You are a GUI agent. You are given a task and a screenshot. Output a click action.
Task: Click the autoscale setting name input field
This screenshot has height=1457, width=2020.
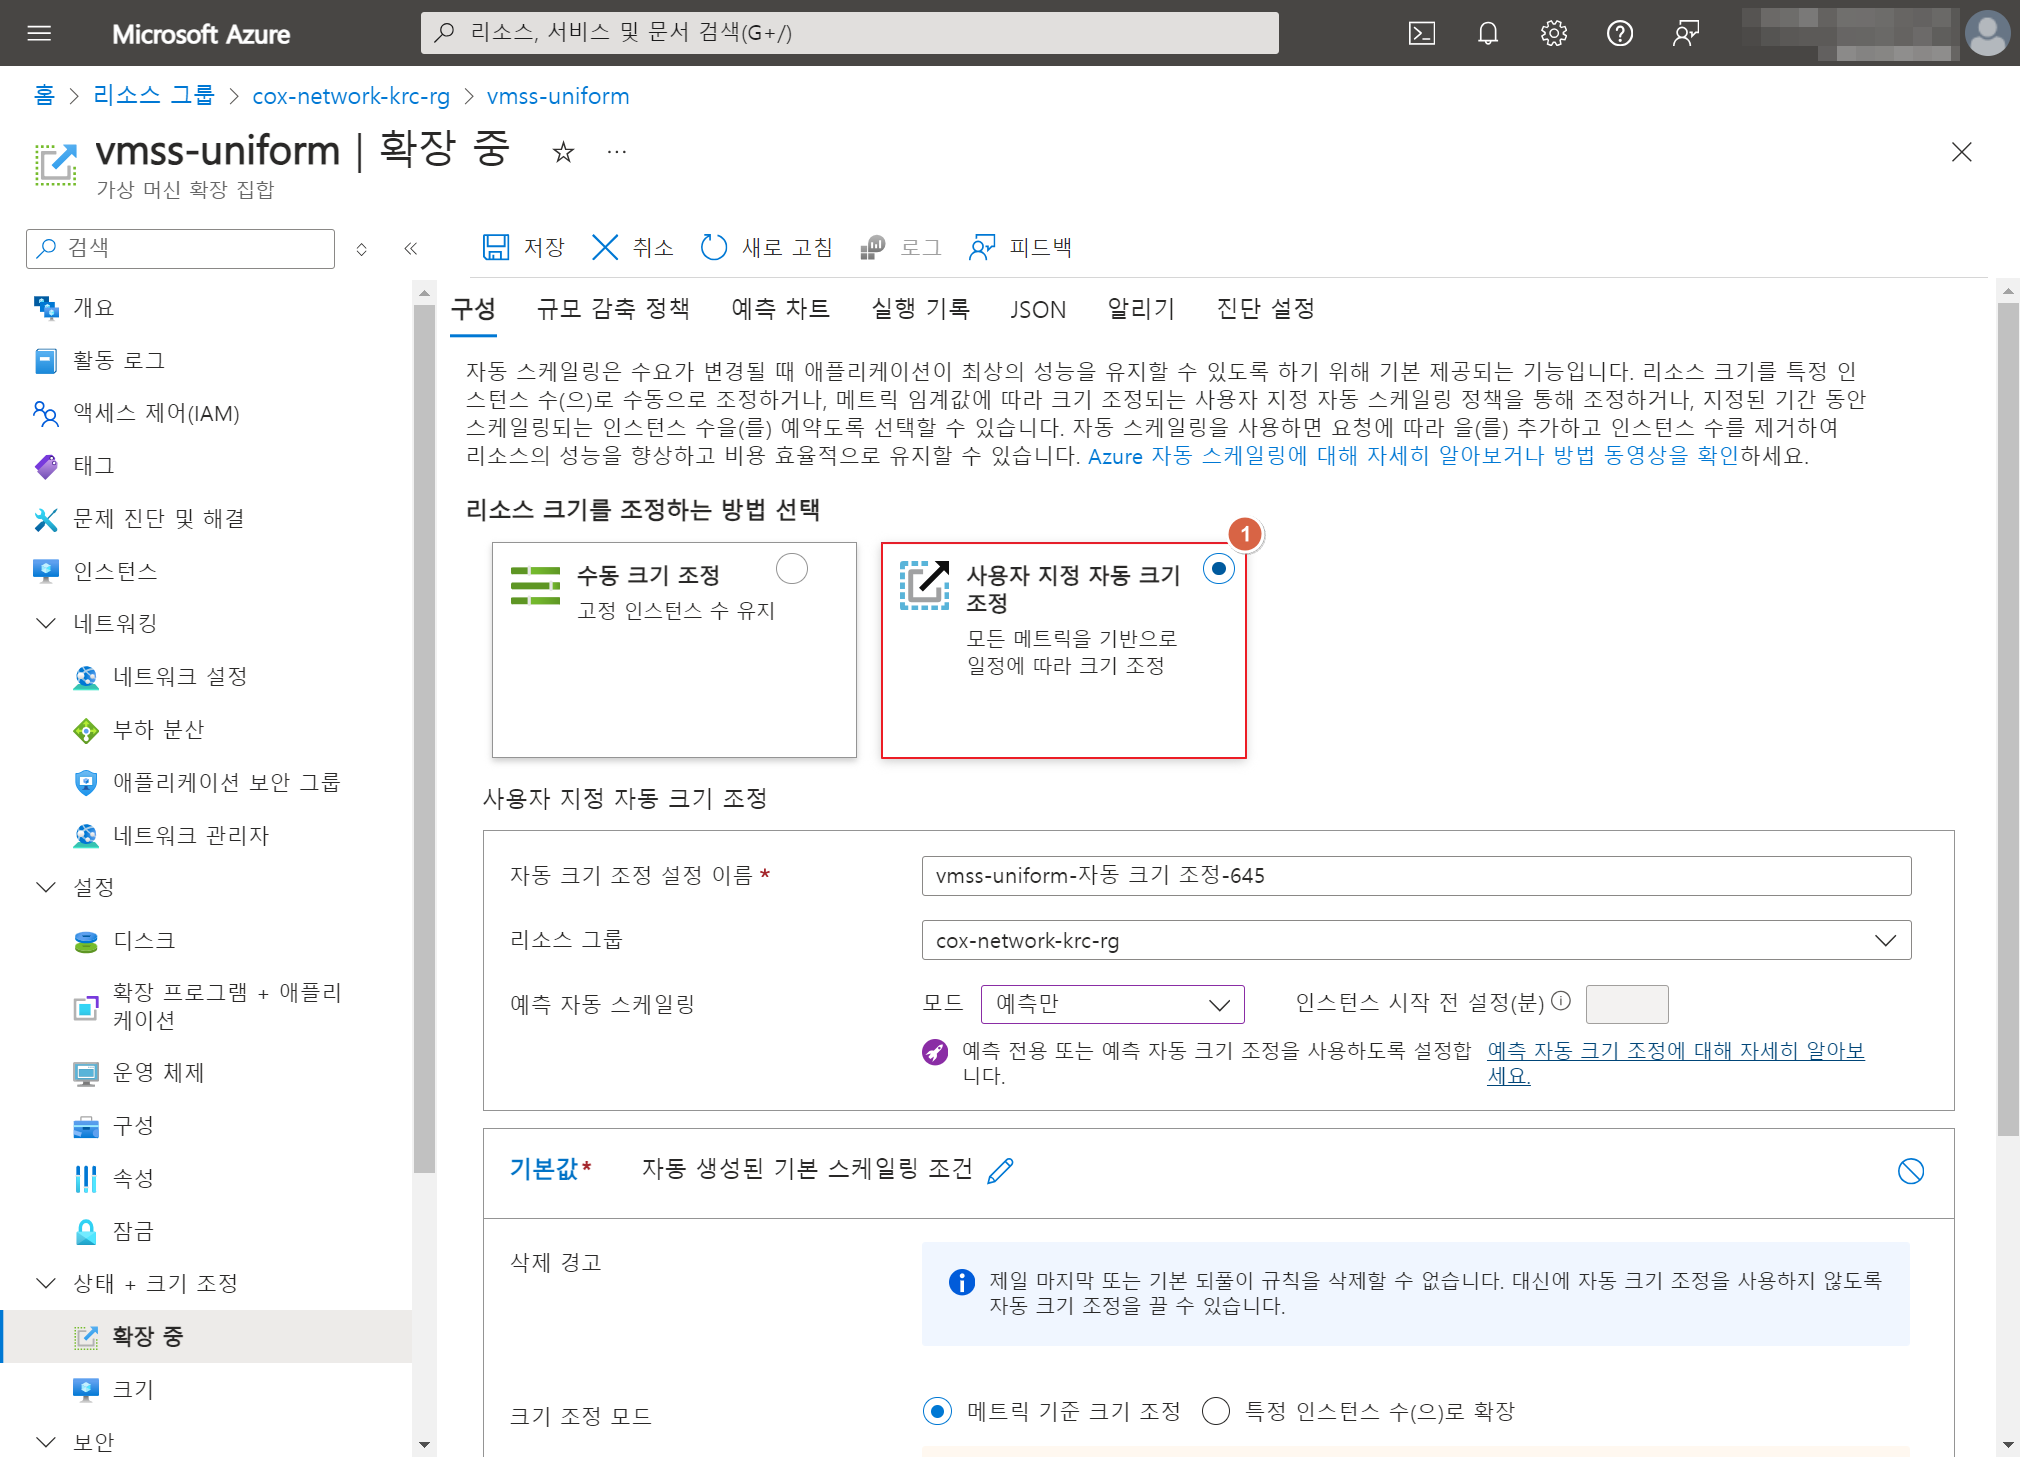1415,876
